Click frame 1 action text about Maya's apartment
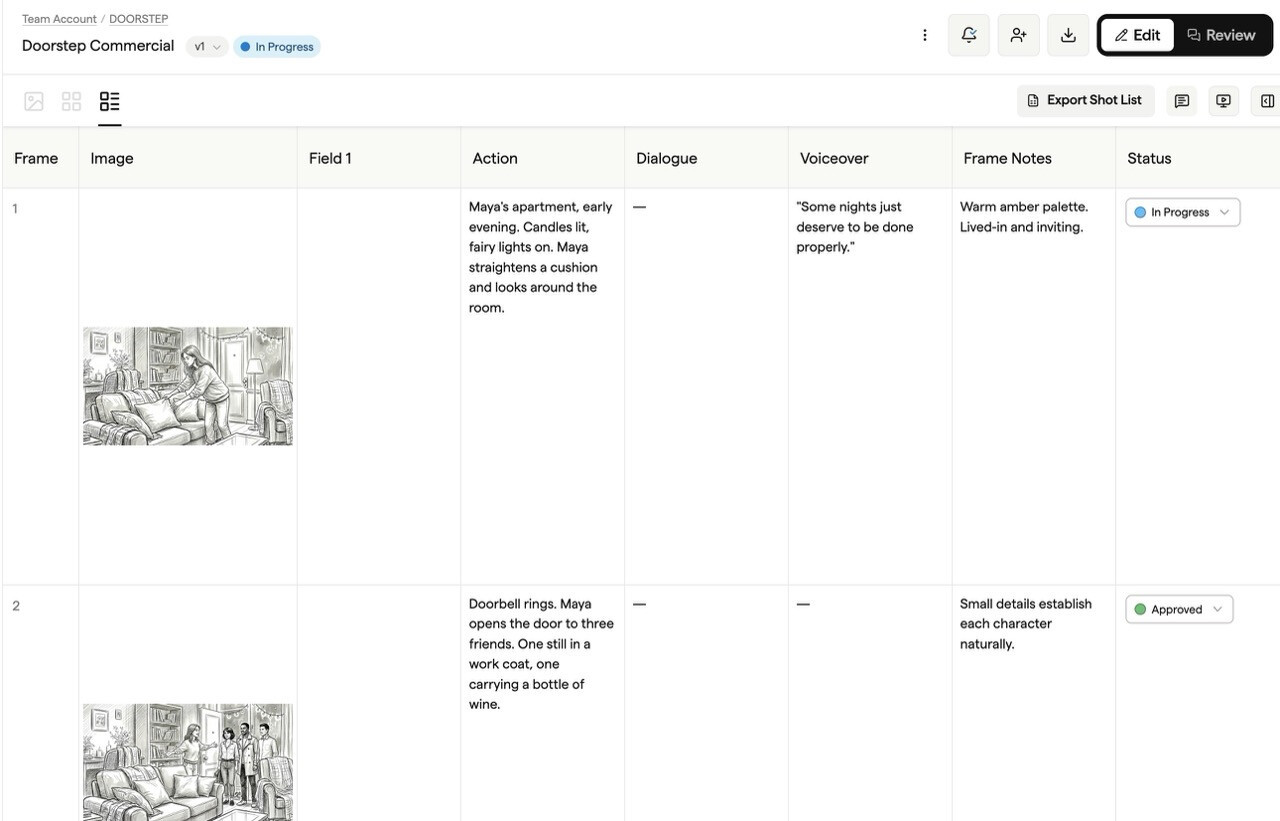 (x=541, y=257)
